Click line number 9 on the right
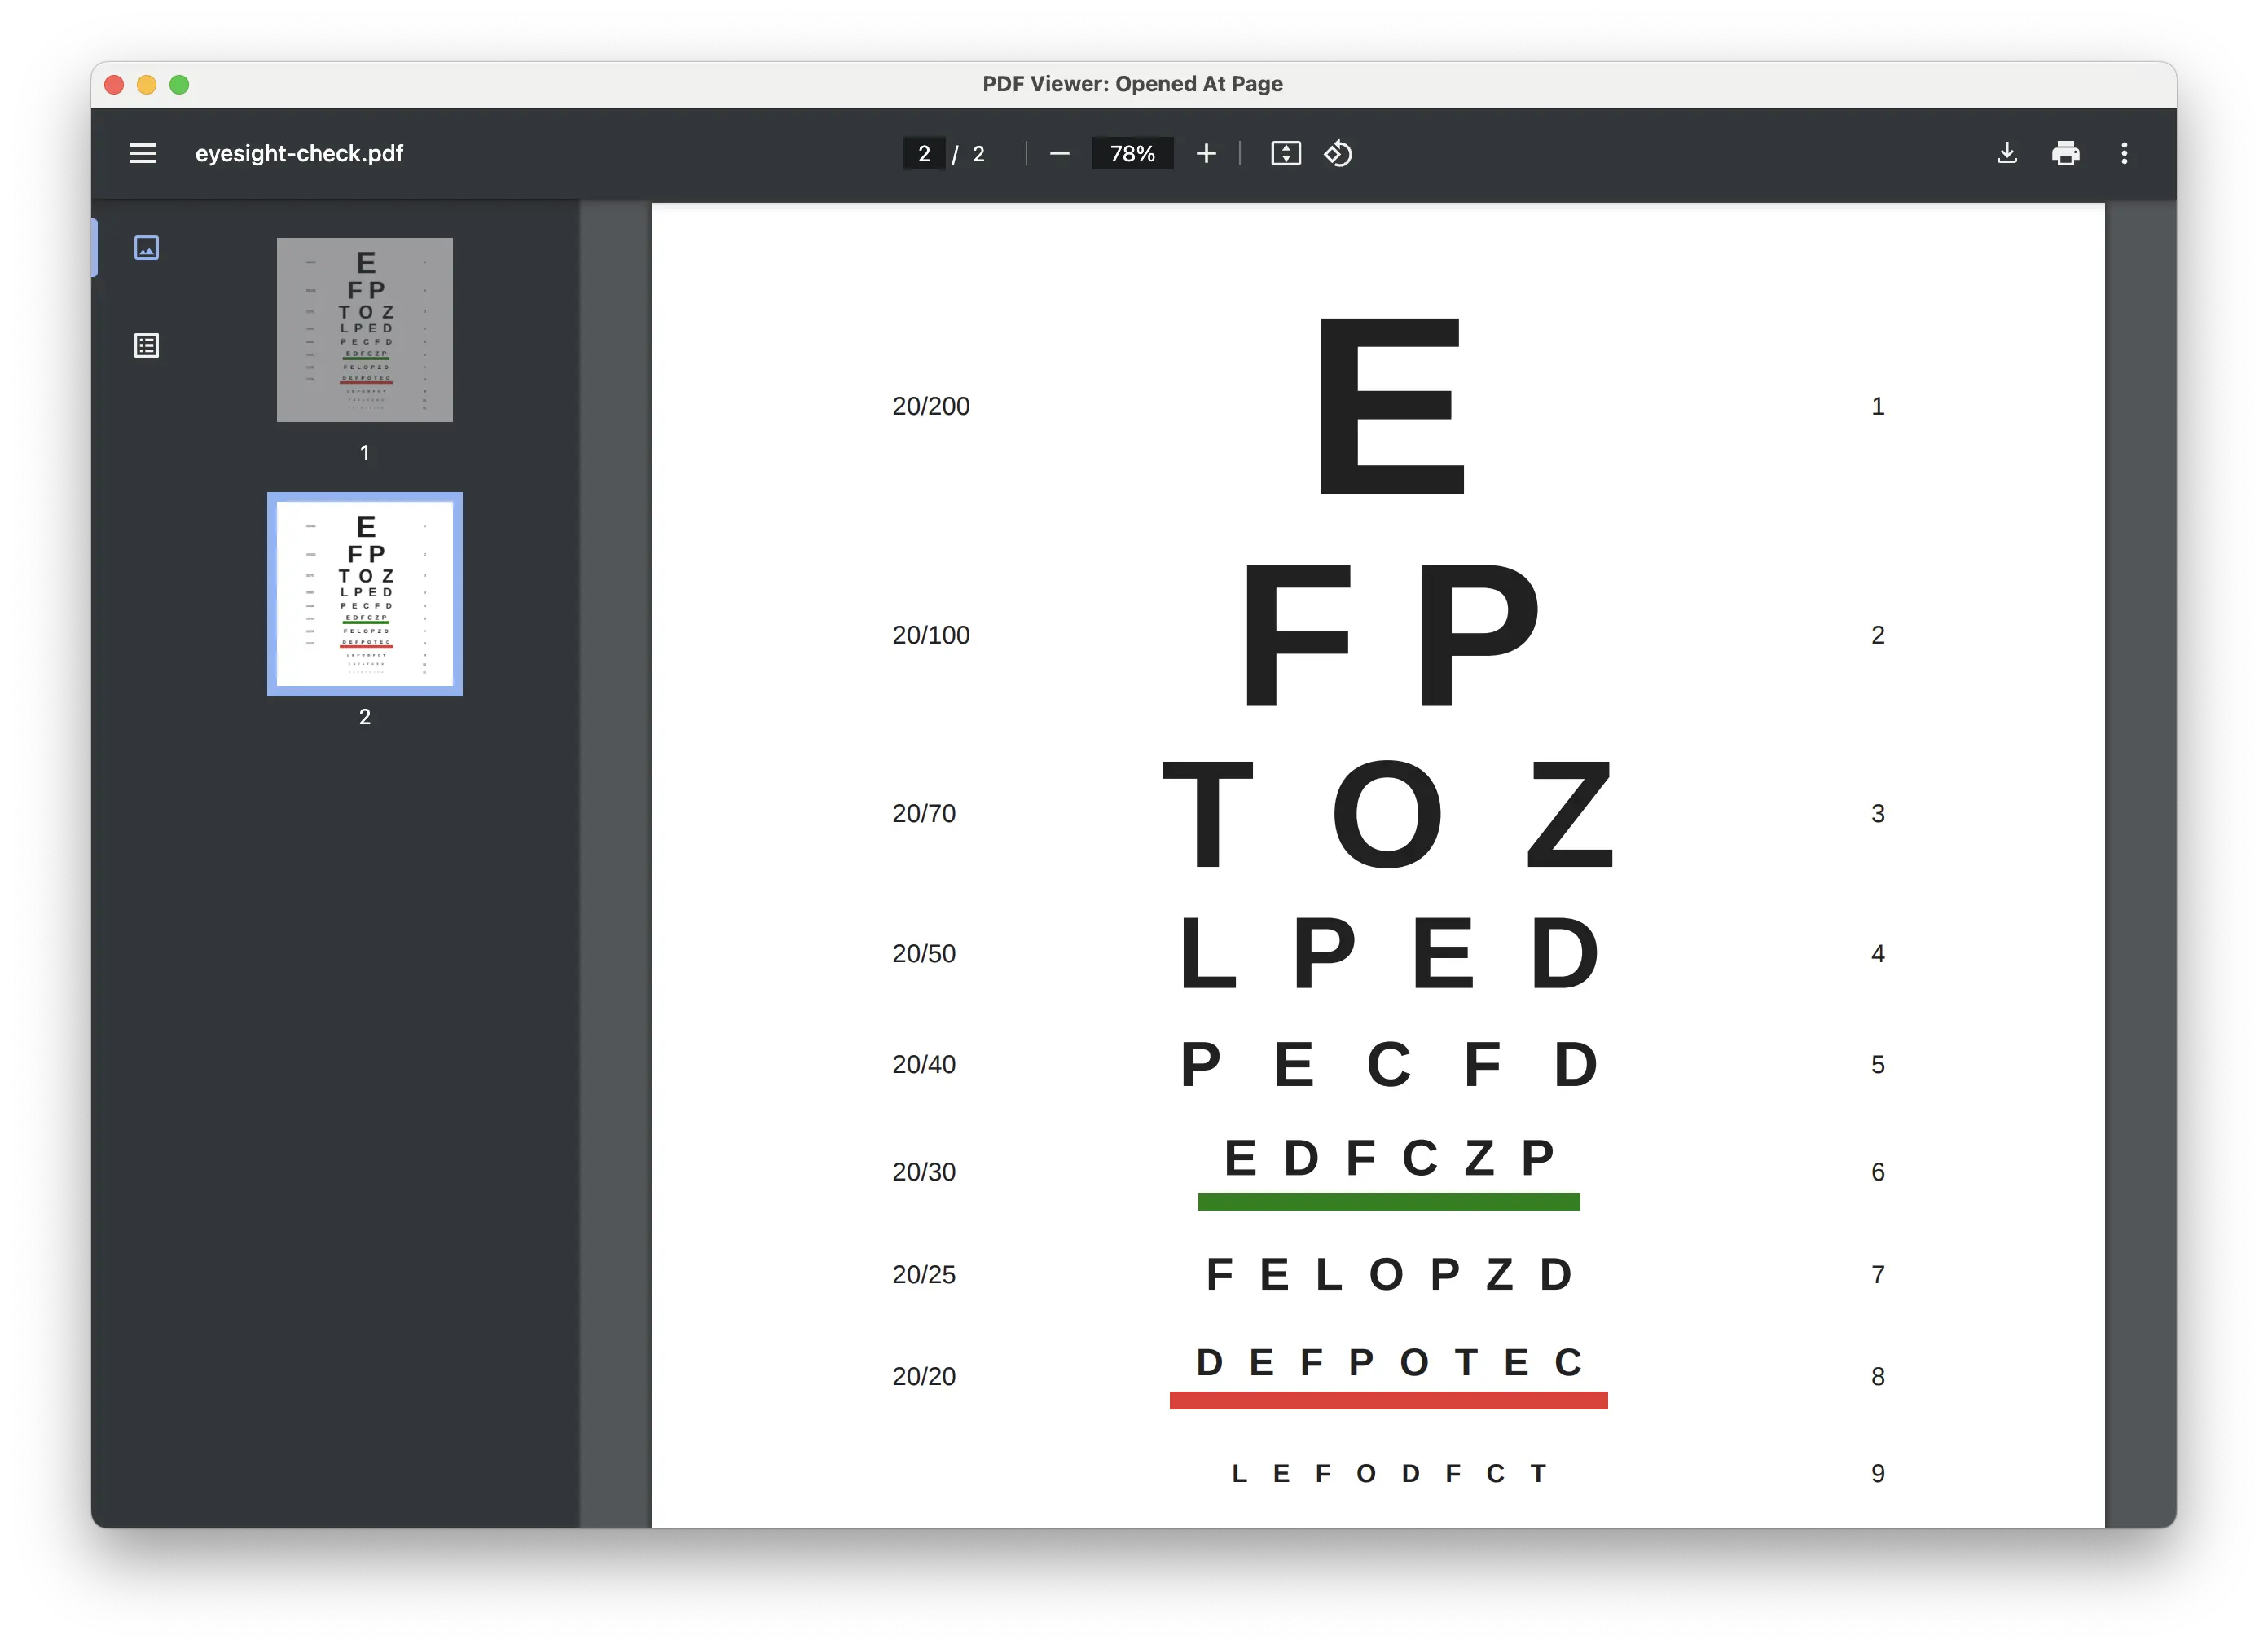This screenshot has height=1649, width=2268. (1878, 1473)
